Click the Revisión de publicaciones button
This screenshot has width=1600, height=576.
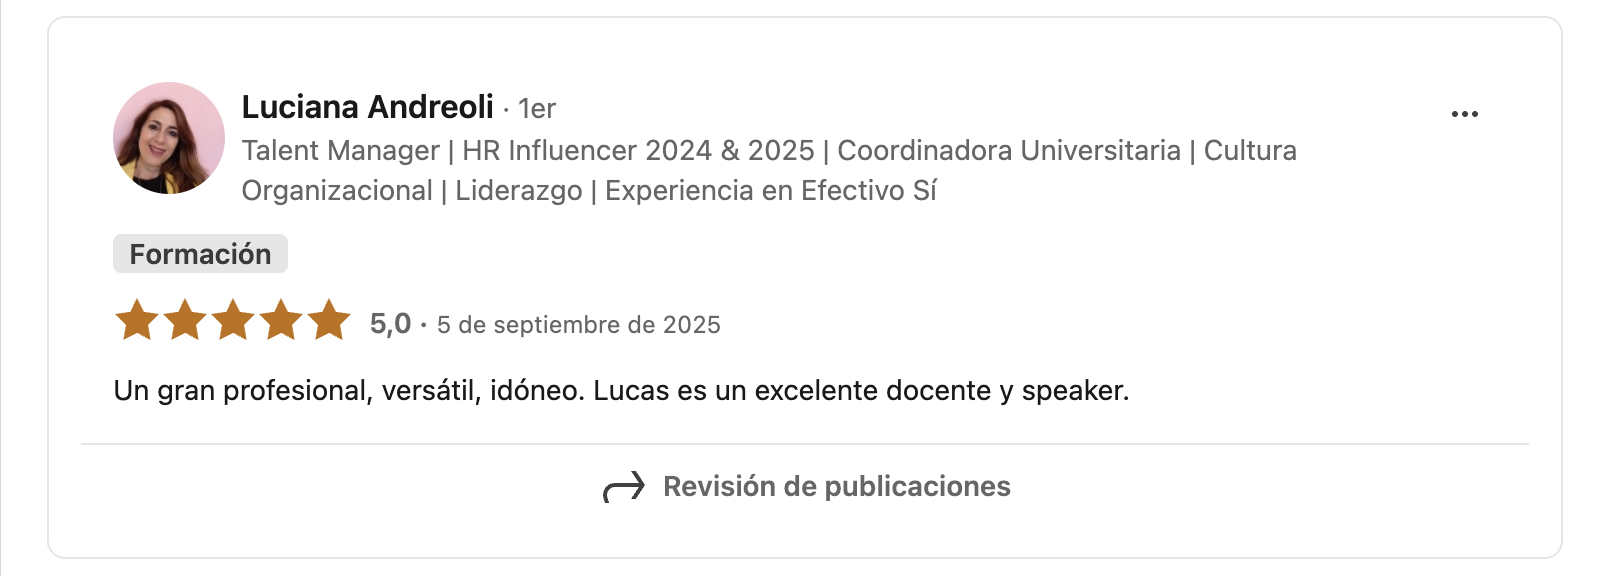tap(836, 487)
